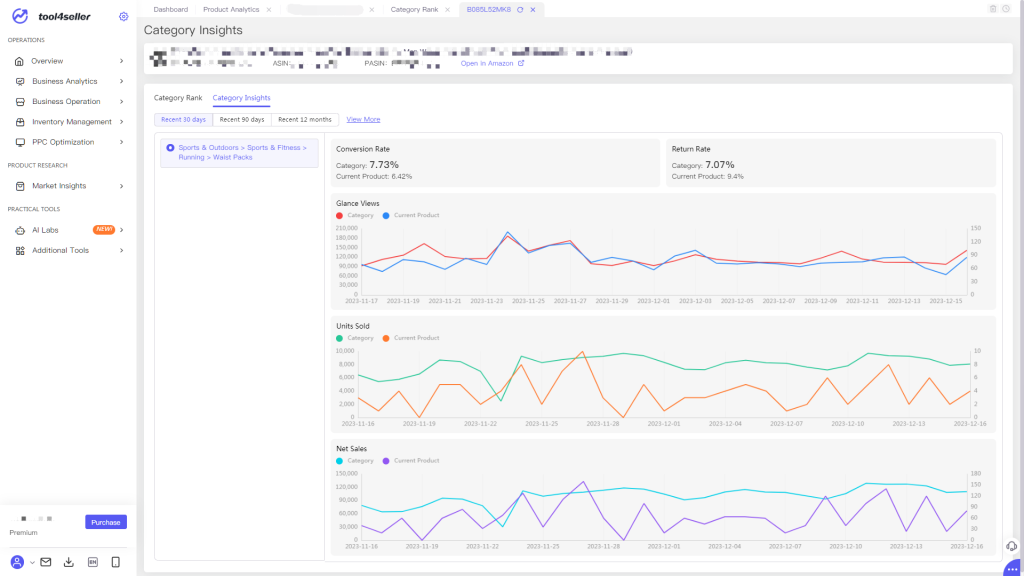Click the Overview home icon
The width and height of the screenshot is (1024, 576).
click(x=20, y=61)
